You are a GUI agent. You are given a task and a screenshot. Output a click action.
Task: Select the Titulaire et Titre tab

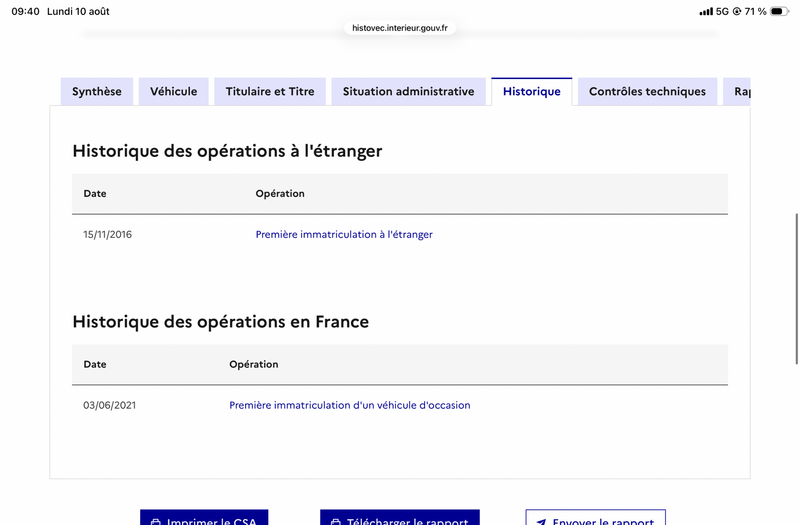(270, 92)
